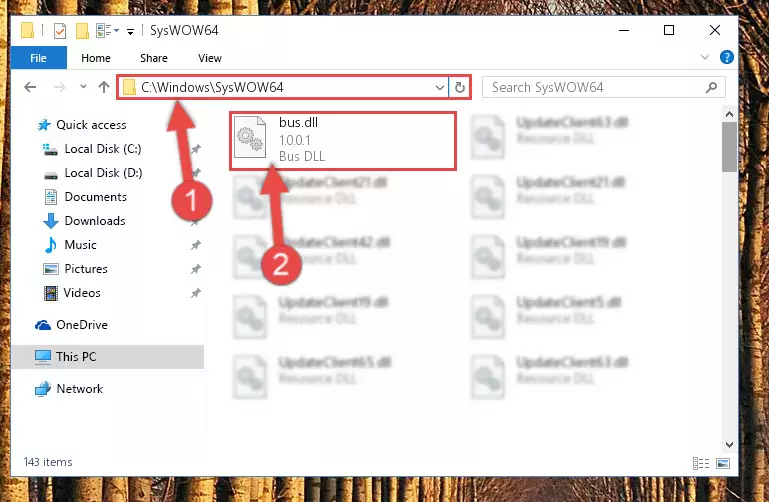
Task: Click the pin icon next to Pictures
Action: (196, 269)
